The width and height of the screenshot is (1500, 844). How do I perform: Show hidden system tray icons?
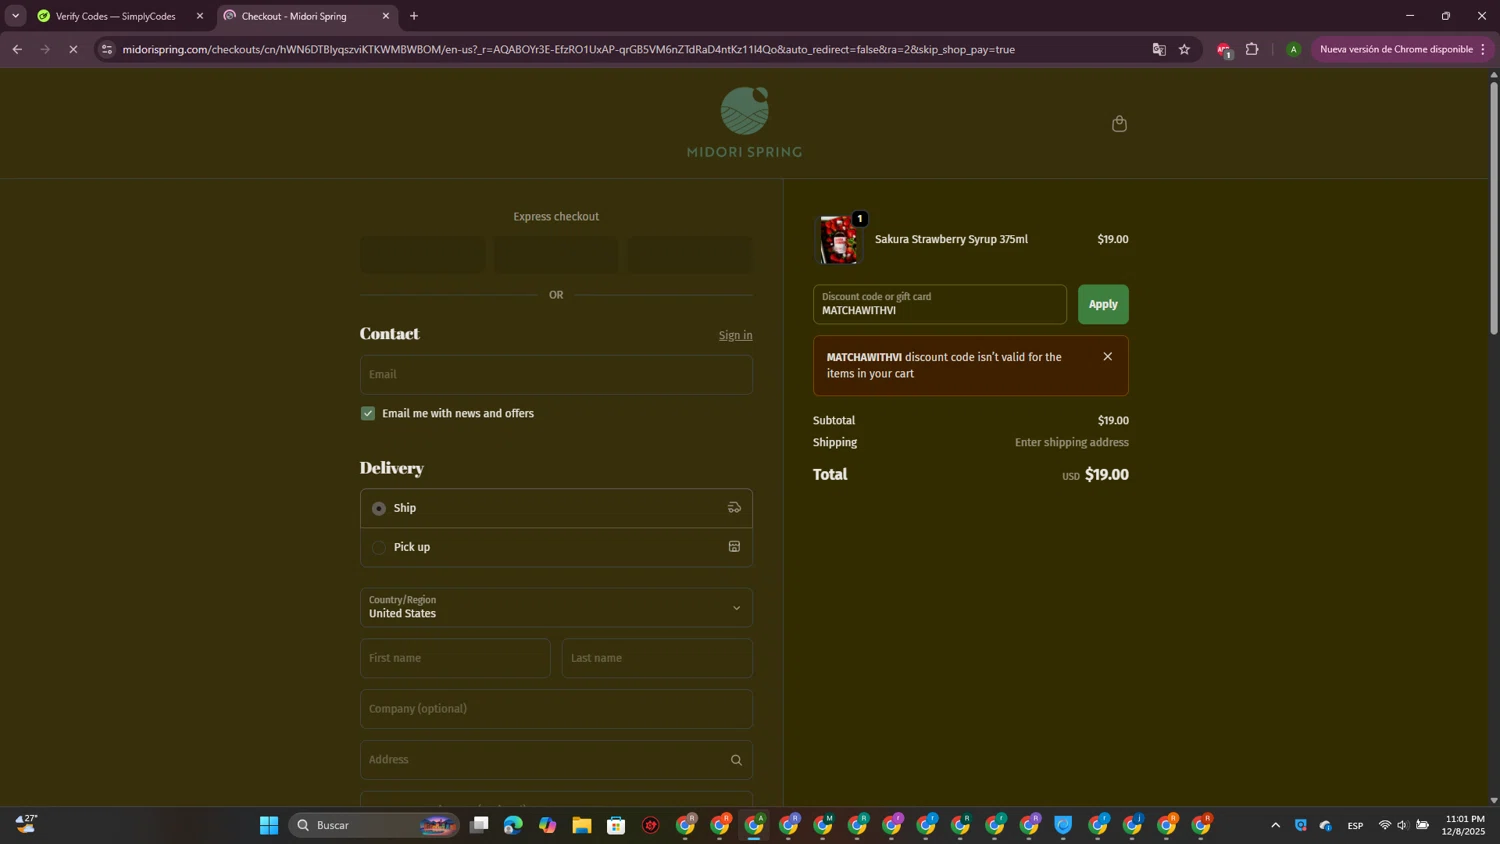click(x=1275, y=825)
